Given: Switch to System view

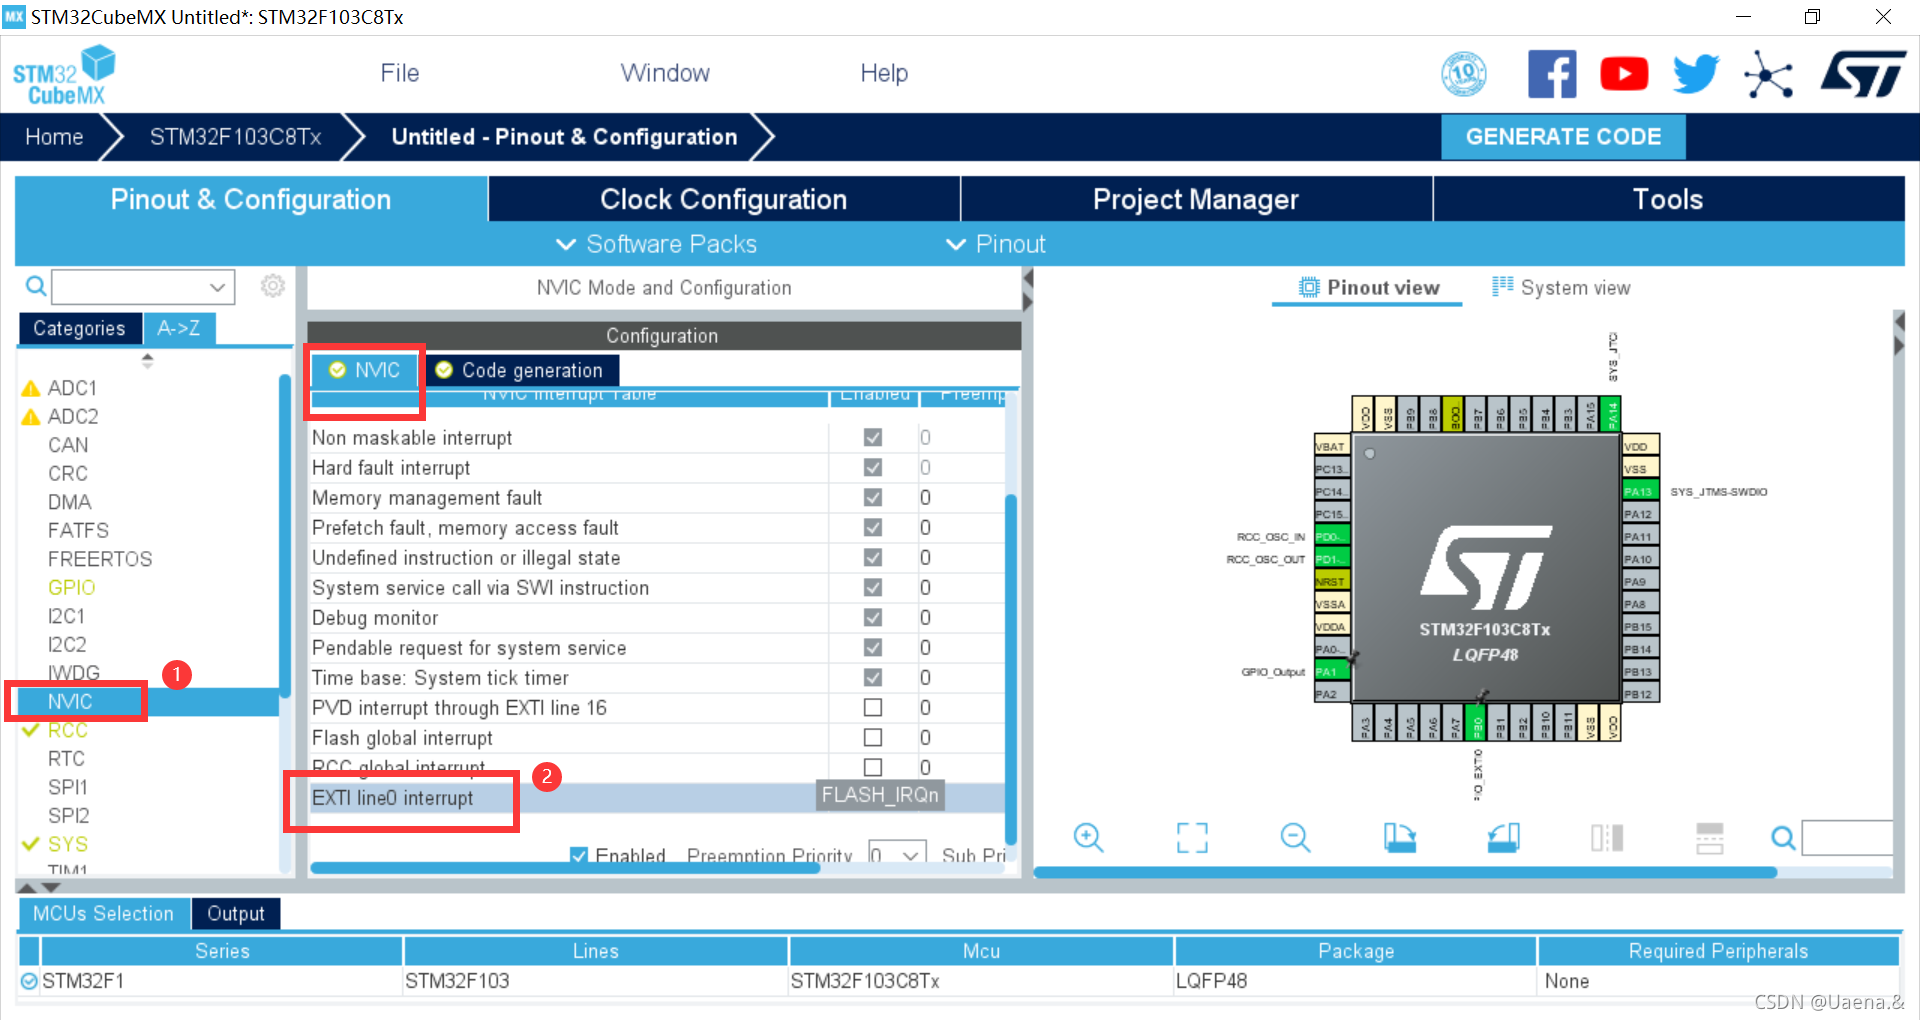Looking at the screenshot, I should [1561, 288].
